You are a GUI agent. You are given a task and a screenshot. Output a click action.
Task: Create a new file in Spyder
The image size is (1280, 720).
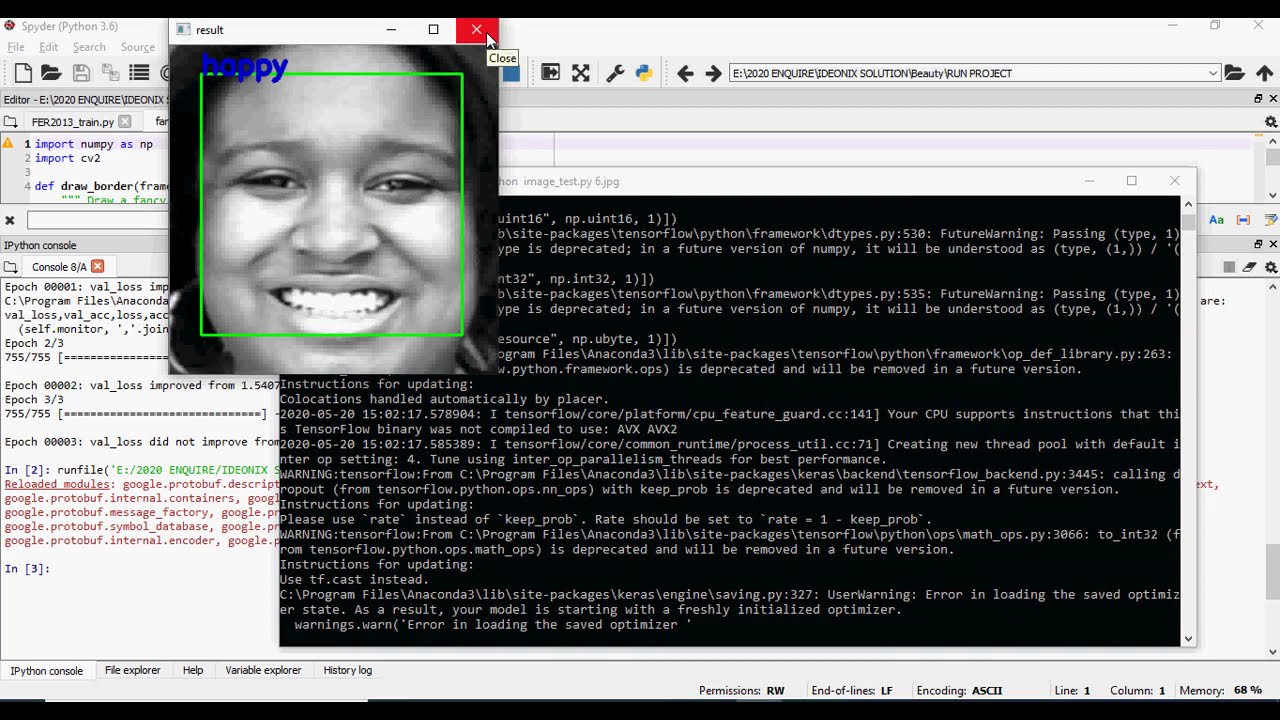[23, 73]
